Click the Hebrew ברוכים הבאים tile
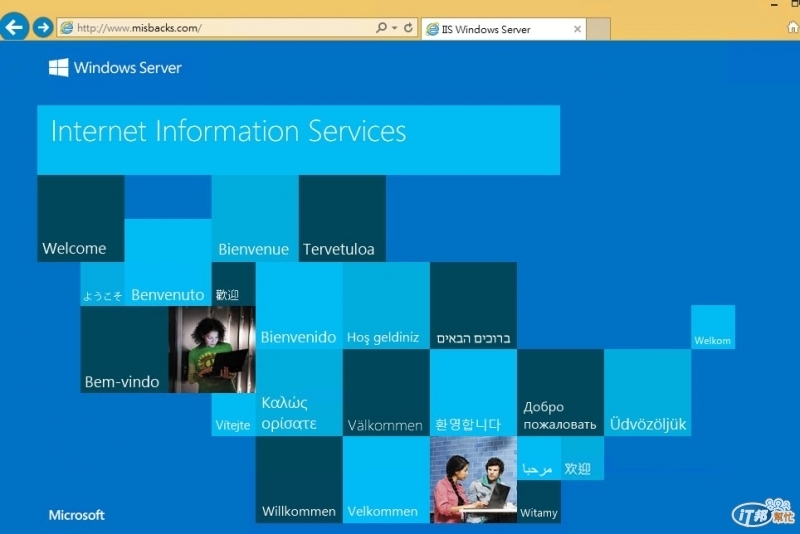 click(x=473, y=306)
